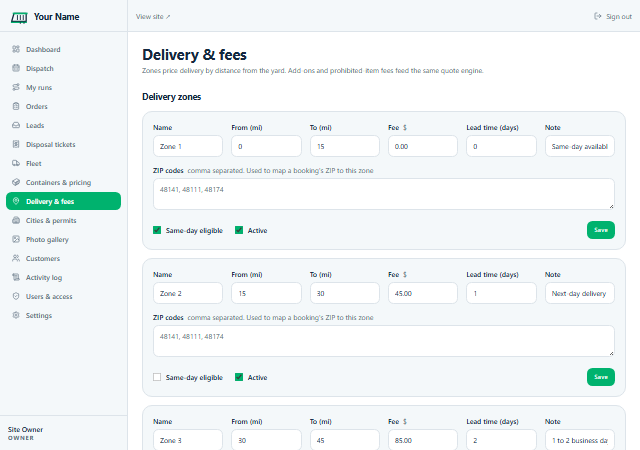Edit Zone 1 To (mi) value 15
The width and height of the screenshot is (640, 450).
344,146
